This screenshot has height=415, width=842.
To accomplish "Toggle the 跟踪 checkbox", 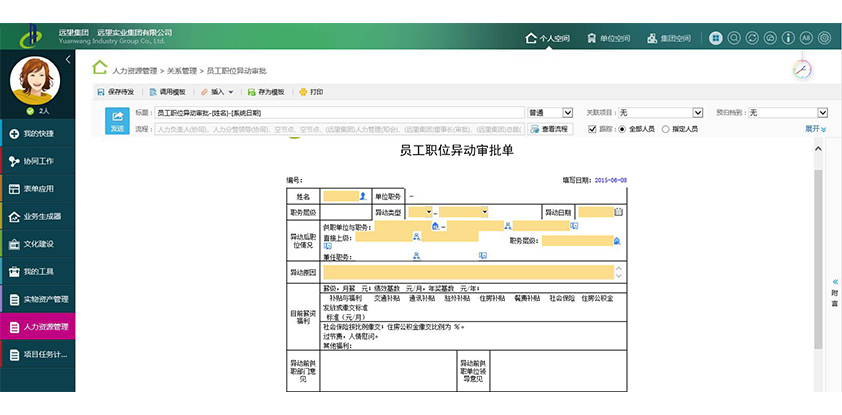I will (592, 129).
